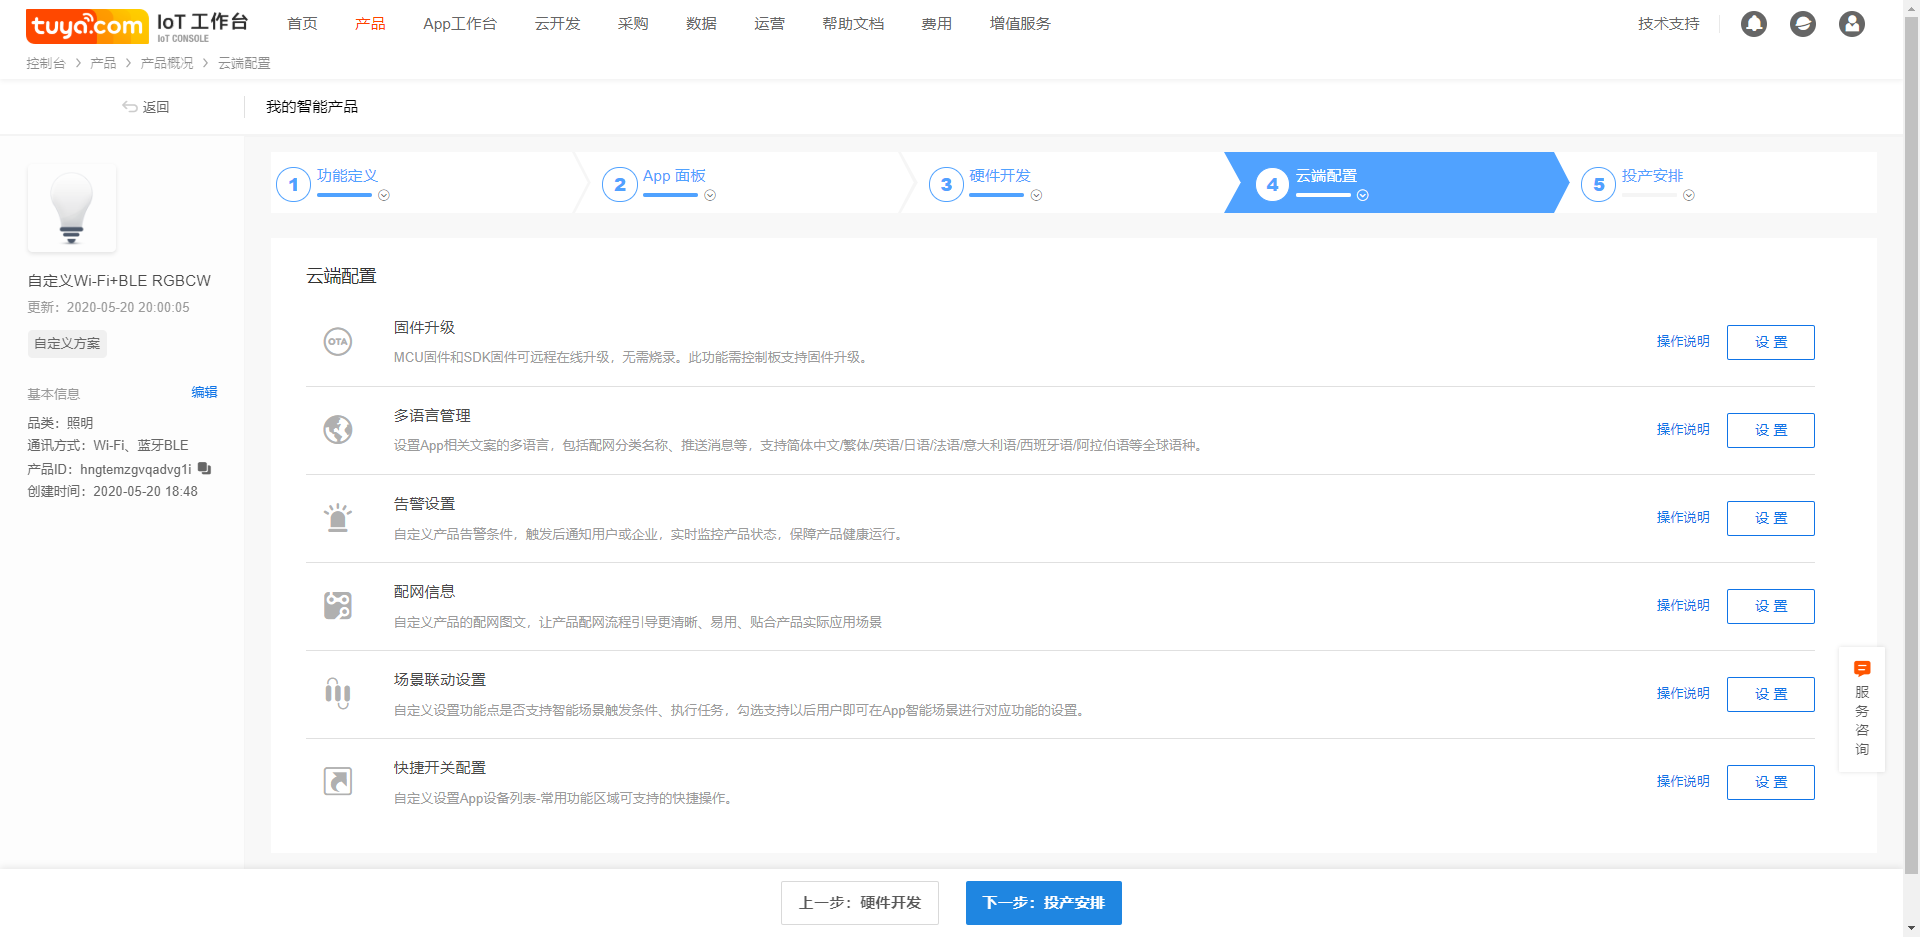Click the shortcut switch configuration icon
This screenshot has width=1920, height=937.
(x=338, y=781)
